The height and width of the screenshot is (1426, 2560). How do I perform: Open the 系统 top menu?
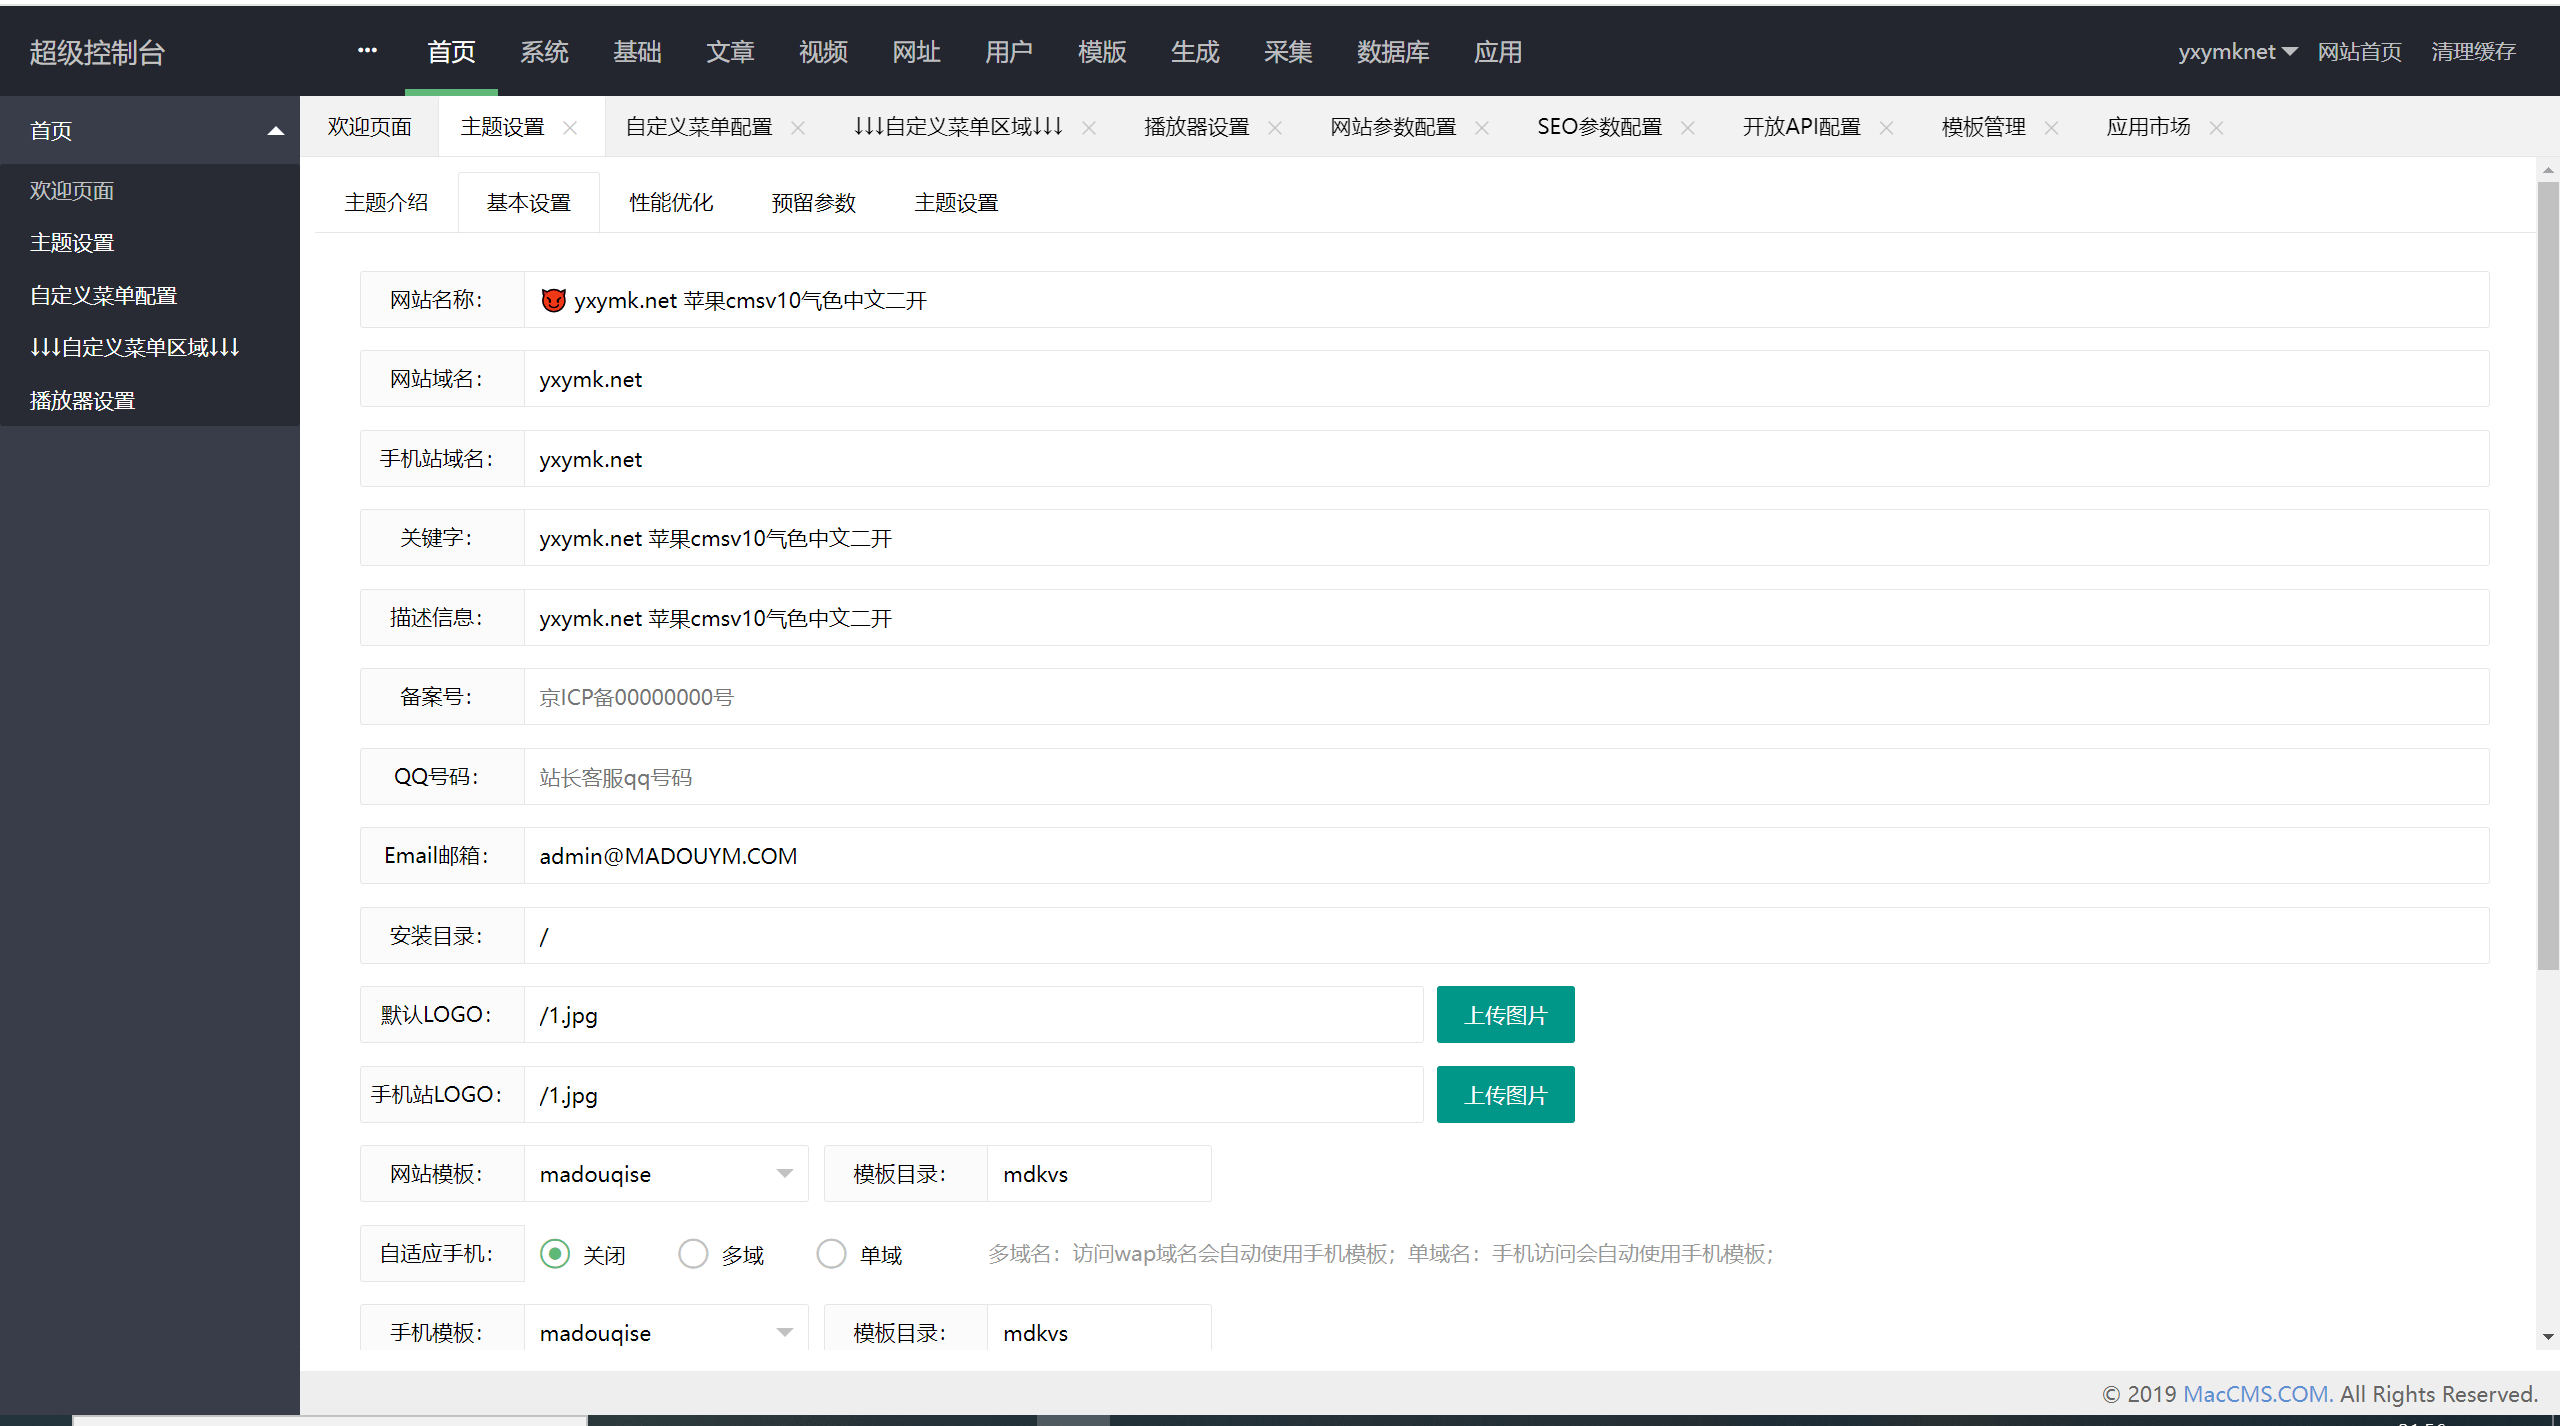pos(544,52)
